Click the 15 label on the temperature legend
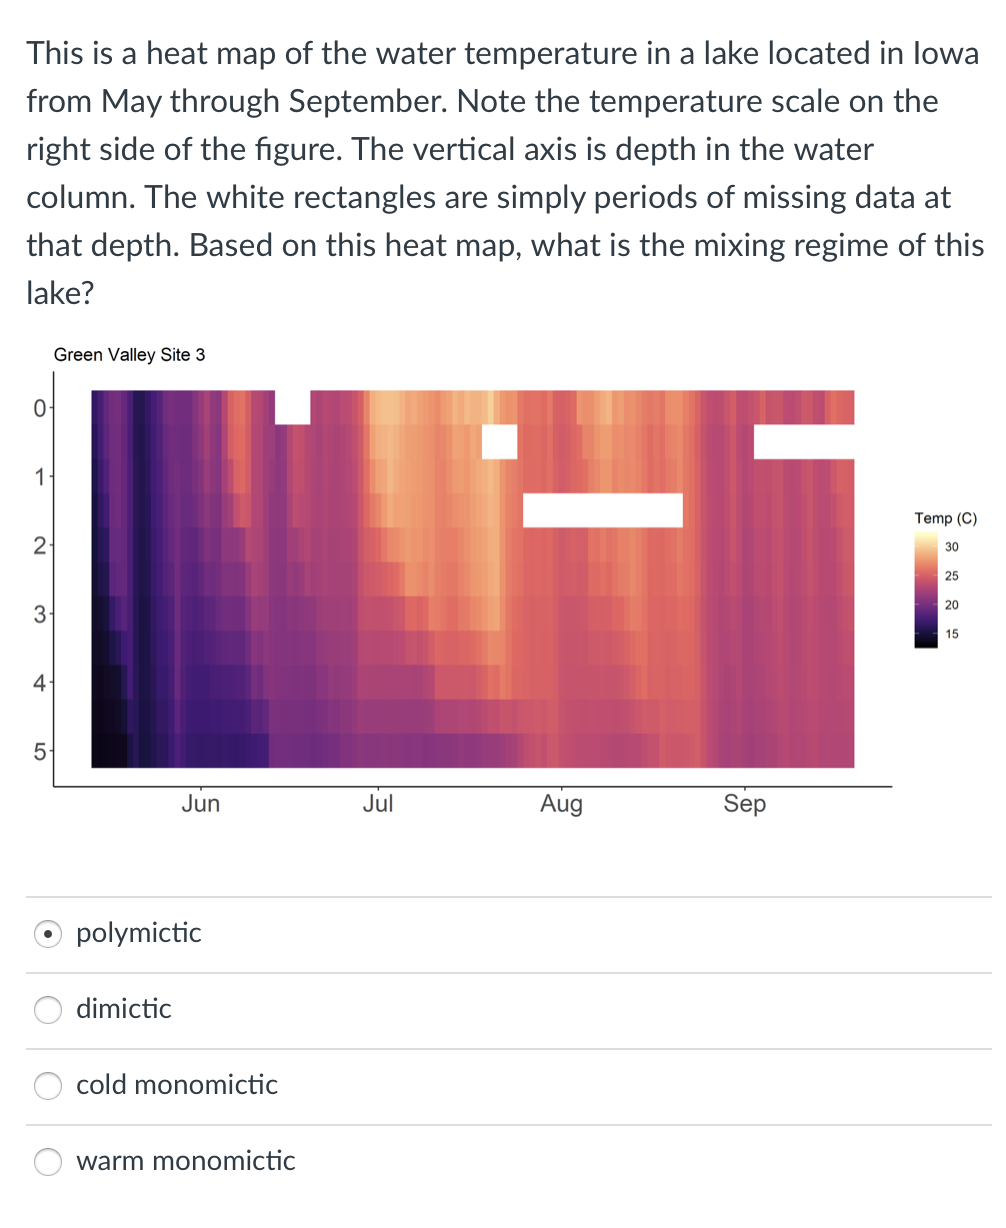This screenshot has height=1228, width=1006. pyautogui.click(x=950, y=633)
